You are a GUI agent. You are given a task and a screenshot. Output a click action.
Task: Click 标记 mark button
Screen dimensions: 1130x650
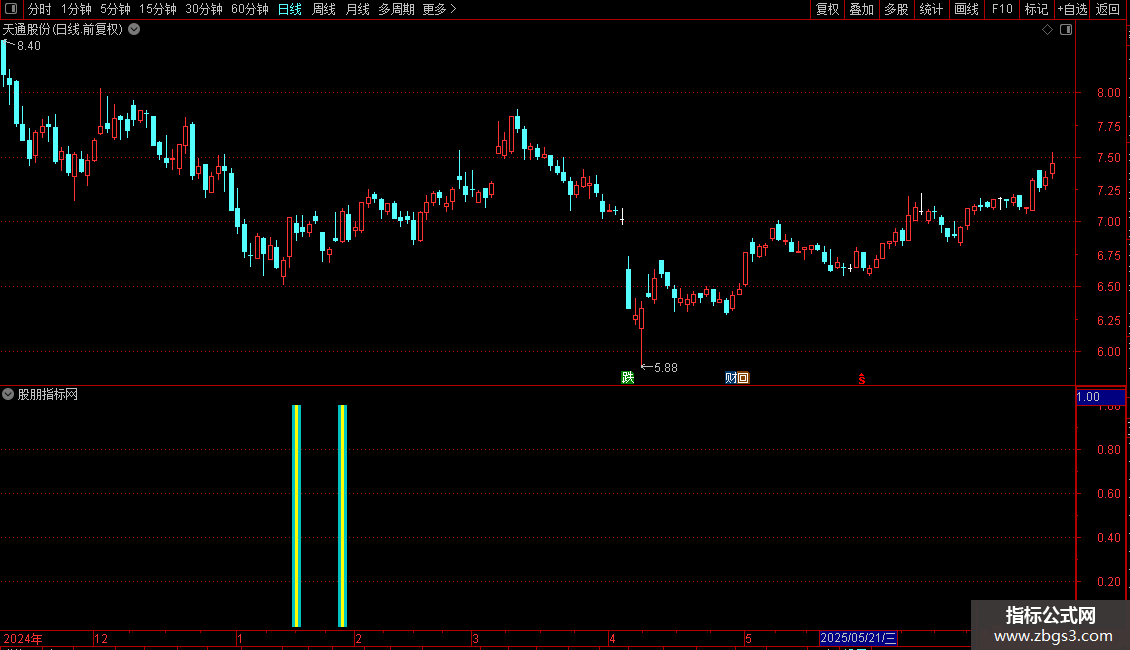pyautogui.click(x=1036, y=9)
